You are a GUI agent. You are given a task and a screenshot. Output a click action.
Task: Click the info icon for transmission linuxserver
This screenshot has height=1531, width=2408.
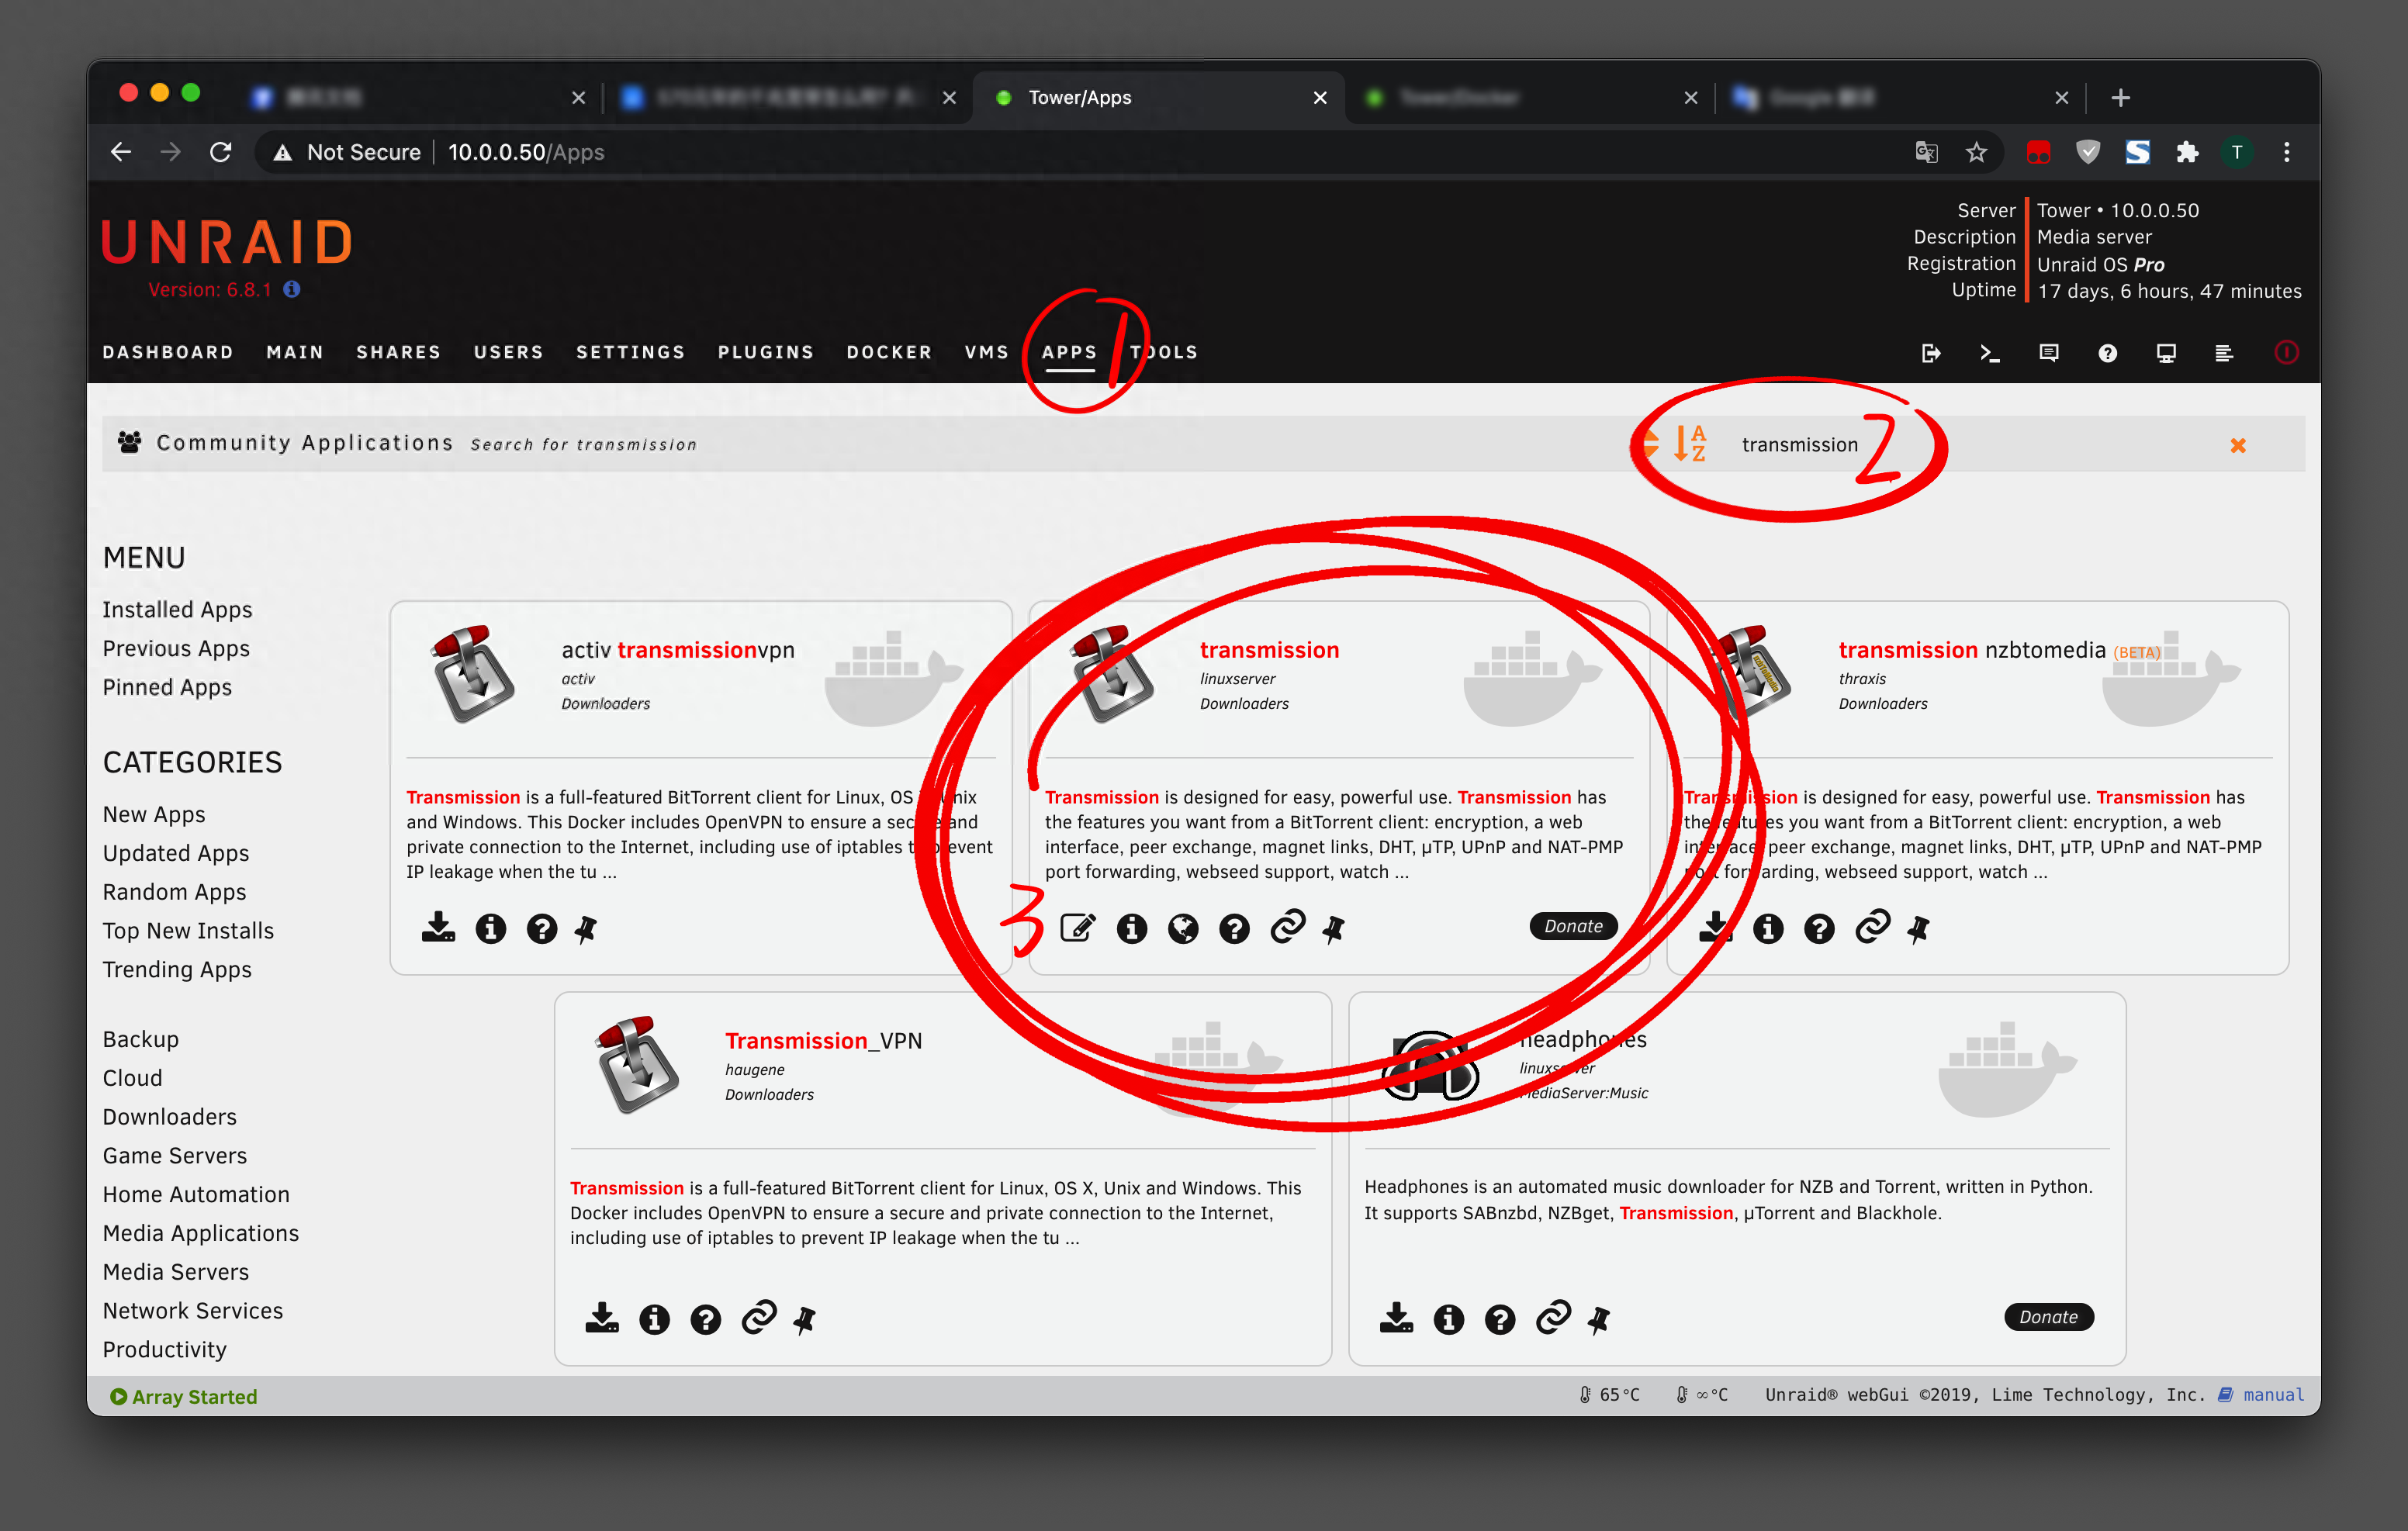coord(1137,926)
